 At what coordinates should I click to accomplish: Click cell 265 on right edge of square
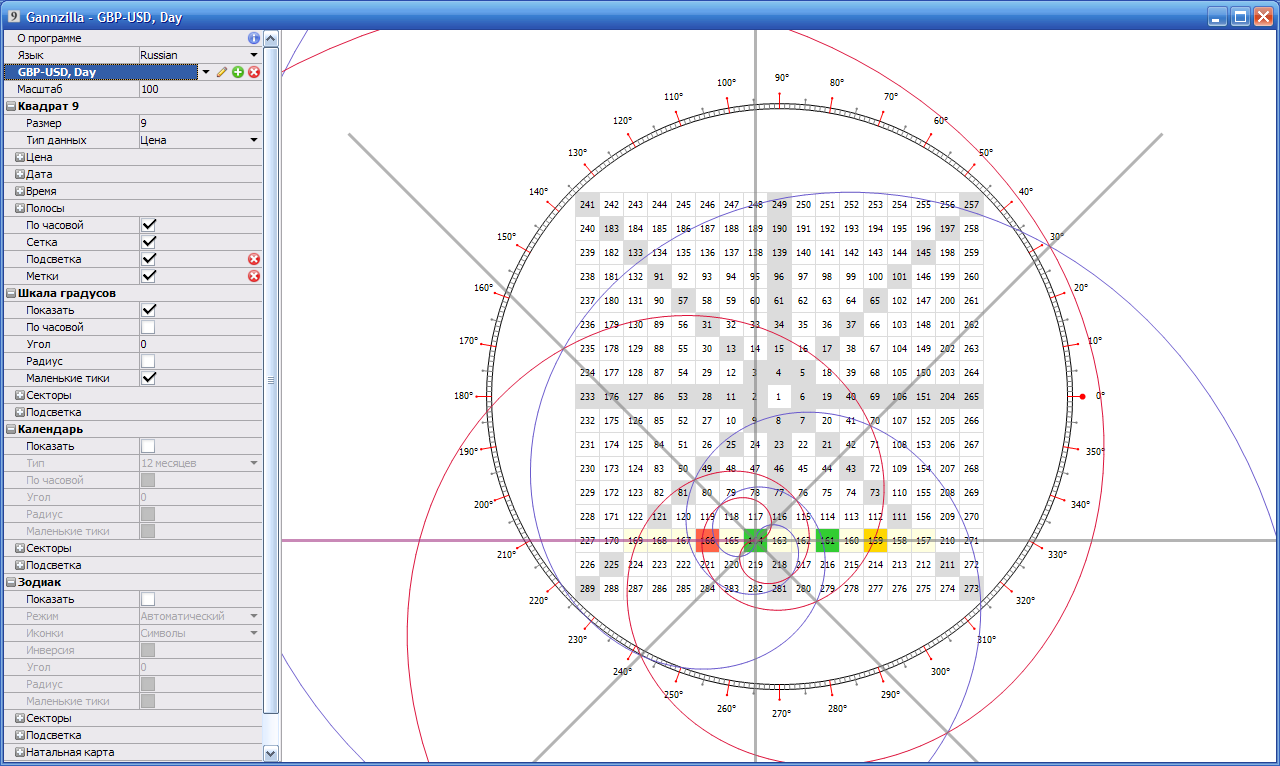(x=971, y=397)
